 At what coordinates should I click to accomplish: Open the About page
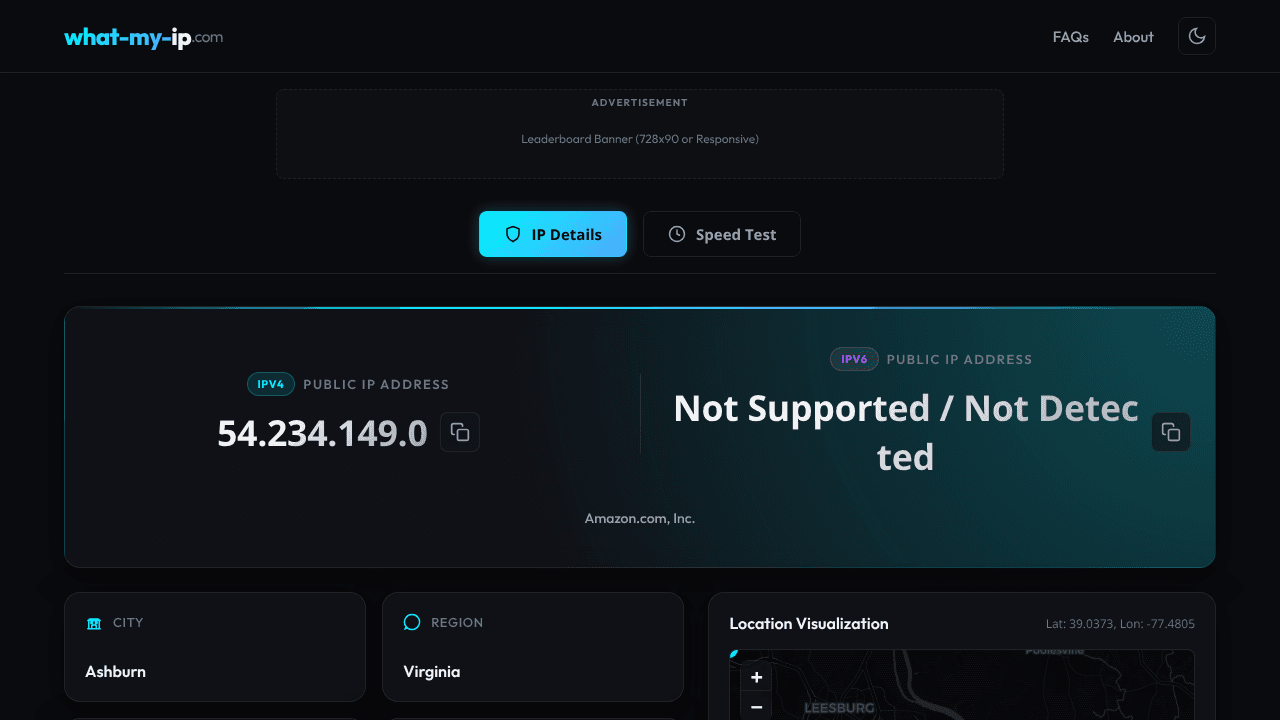(x=1134, y=37)
